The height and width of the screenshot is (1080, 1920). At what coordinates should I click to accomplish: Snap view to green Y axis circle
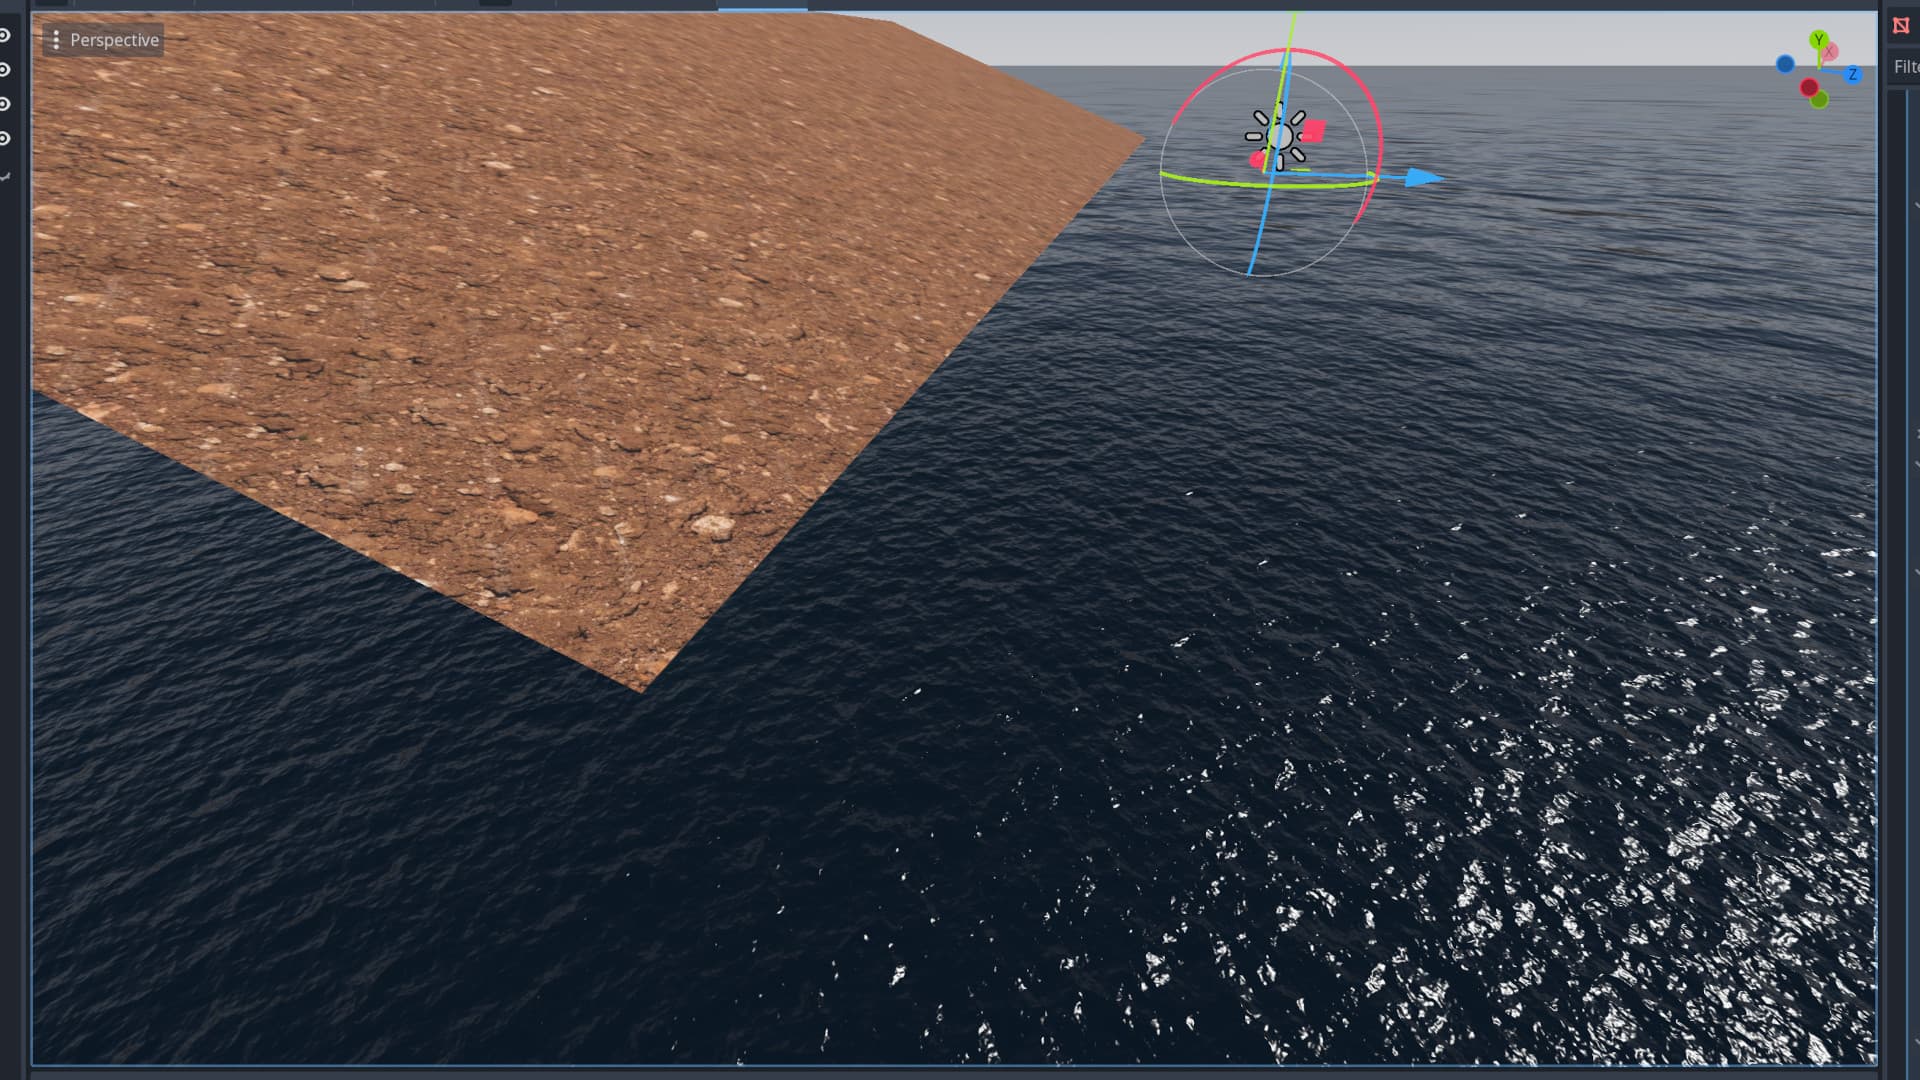(x=1819, y=40)
